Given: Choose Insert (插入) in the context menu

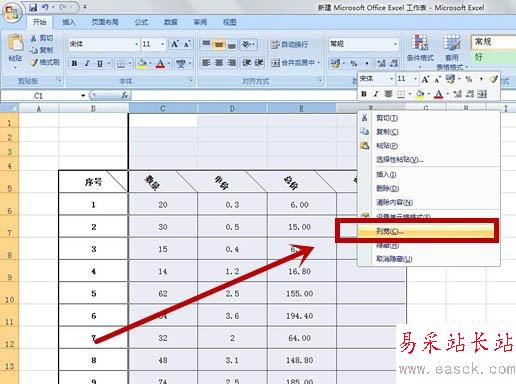Looking at the screenshot, I should tap(429, 174).
